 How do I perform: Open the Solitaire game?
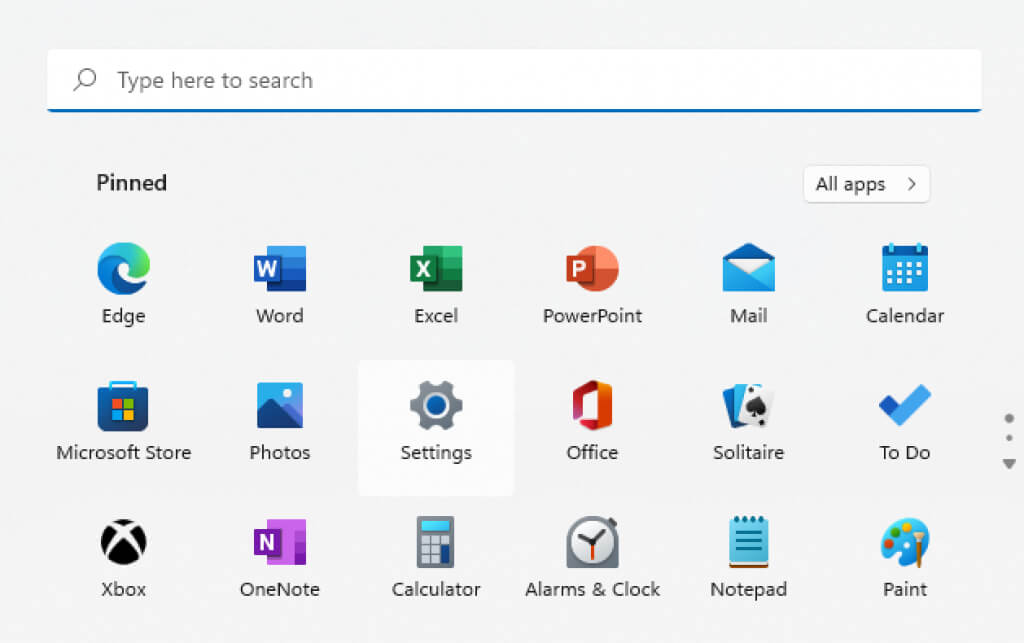[x=748, y=406]
